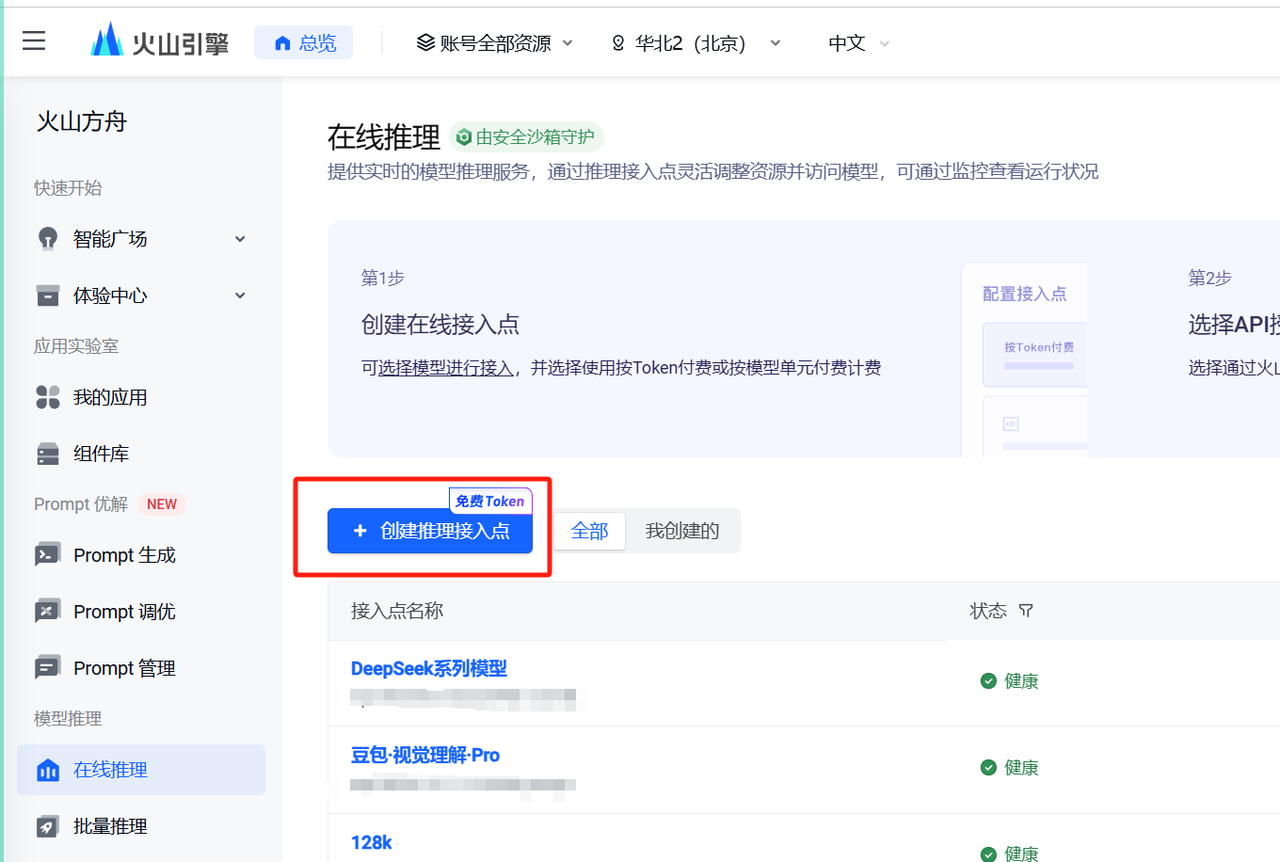1280x862 pixels.
Task: Click the 体验中心 box icon
Action: (x=47, y=296)
